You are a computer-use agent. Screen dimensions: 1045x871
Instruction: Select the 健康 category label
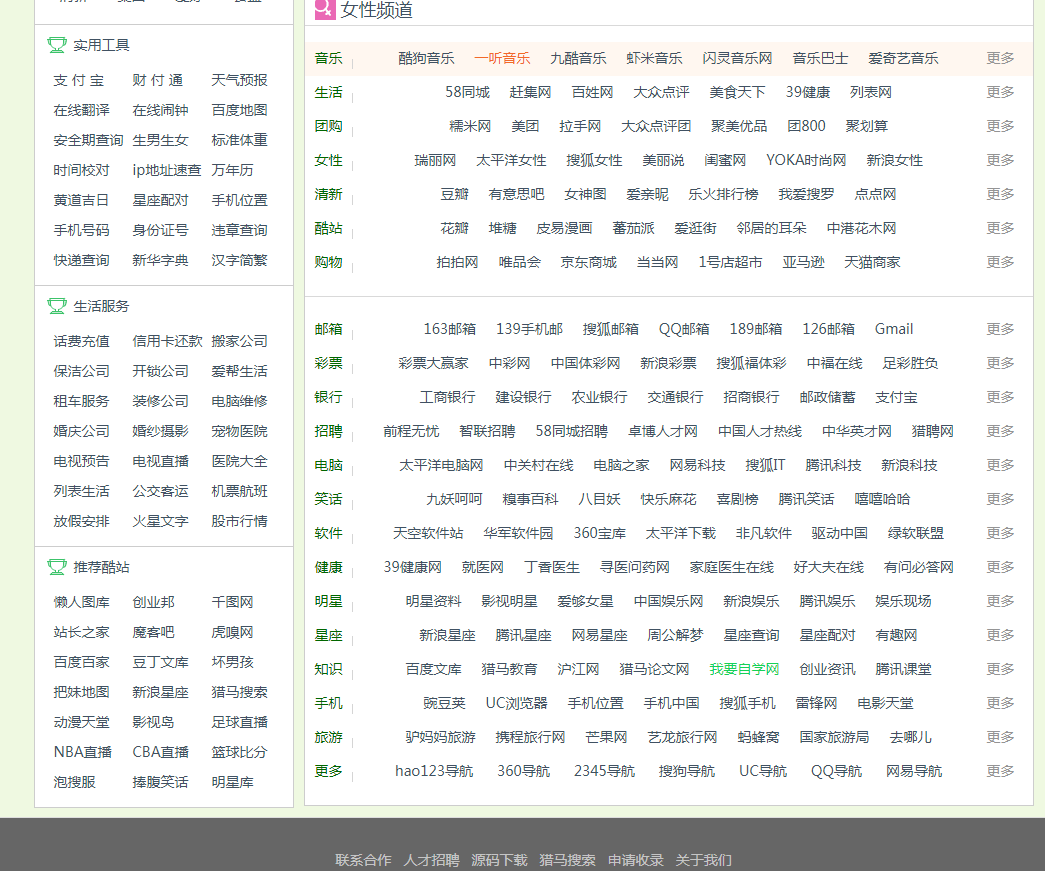coord(329,567)
